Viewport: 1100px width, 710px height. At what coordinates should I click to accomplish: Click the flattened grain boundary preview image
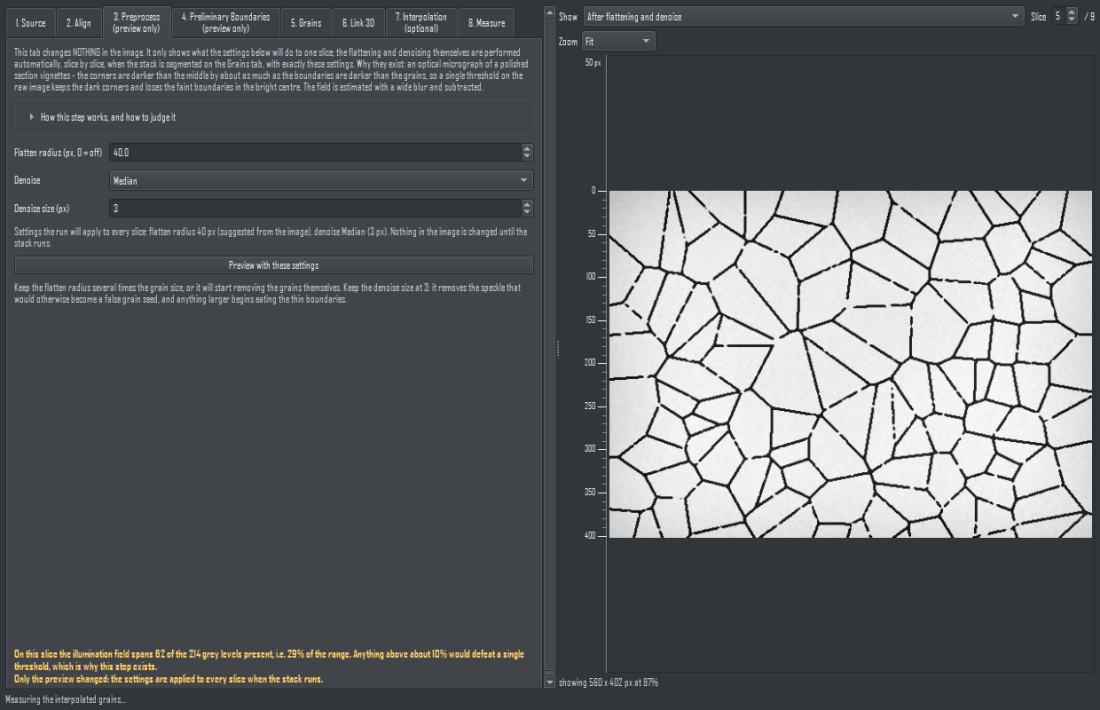(x=850, y=364)
